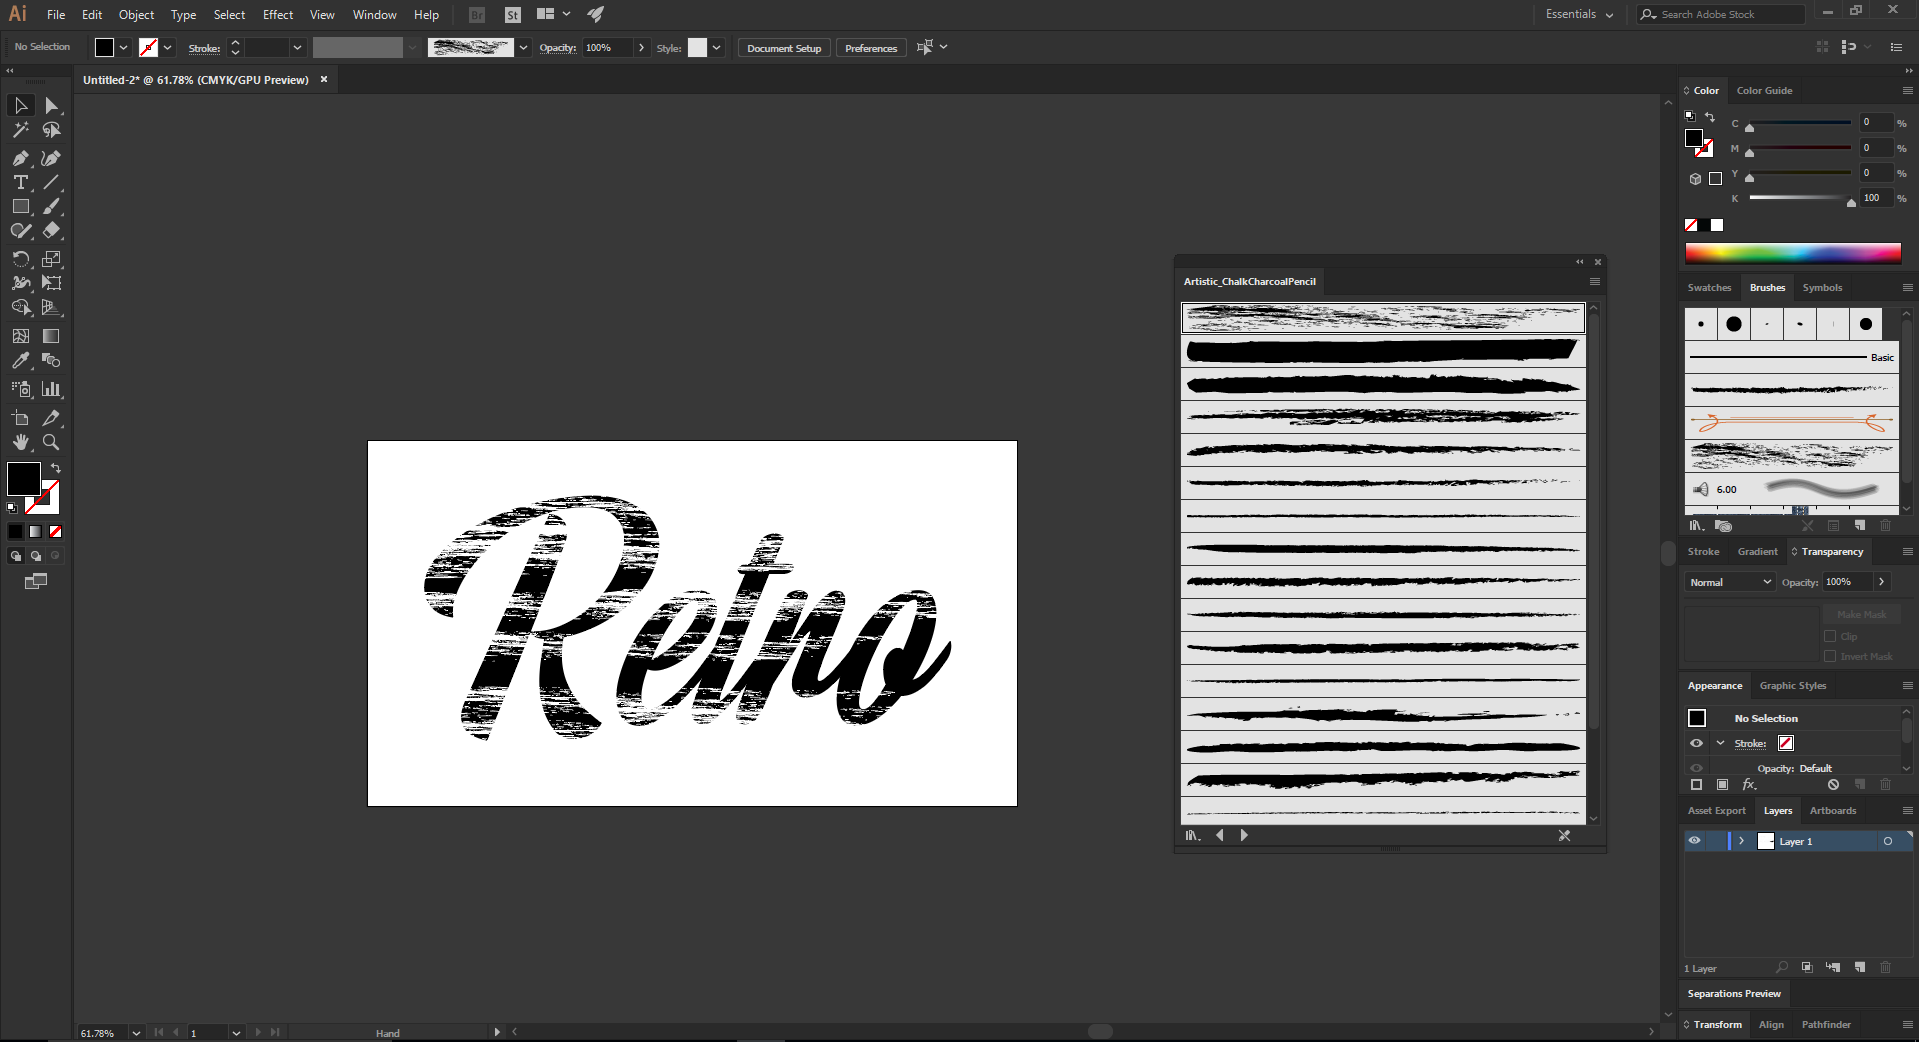
Task: Select the Shape Builder tool
Action: pos(20,307)
